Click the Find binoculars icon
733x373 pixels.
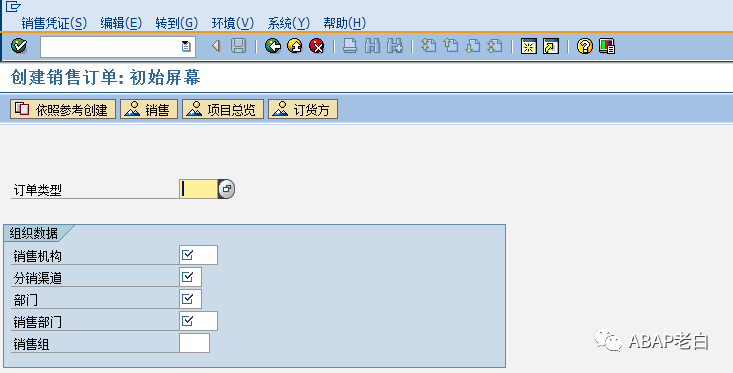tap(372, 46)
